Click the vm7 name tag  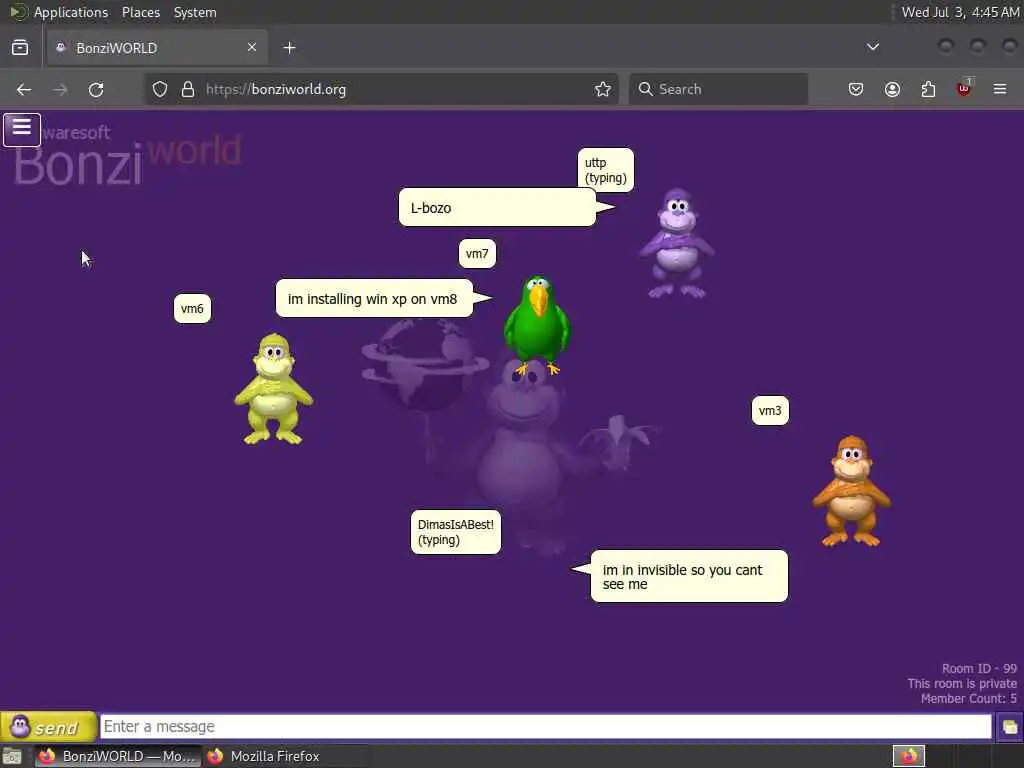click(x=477, y=254)
